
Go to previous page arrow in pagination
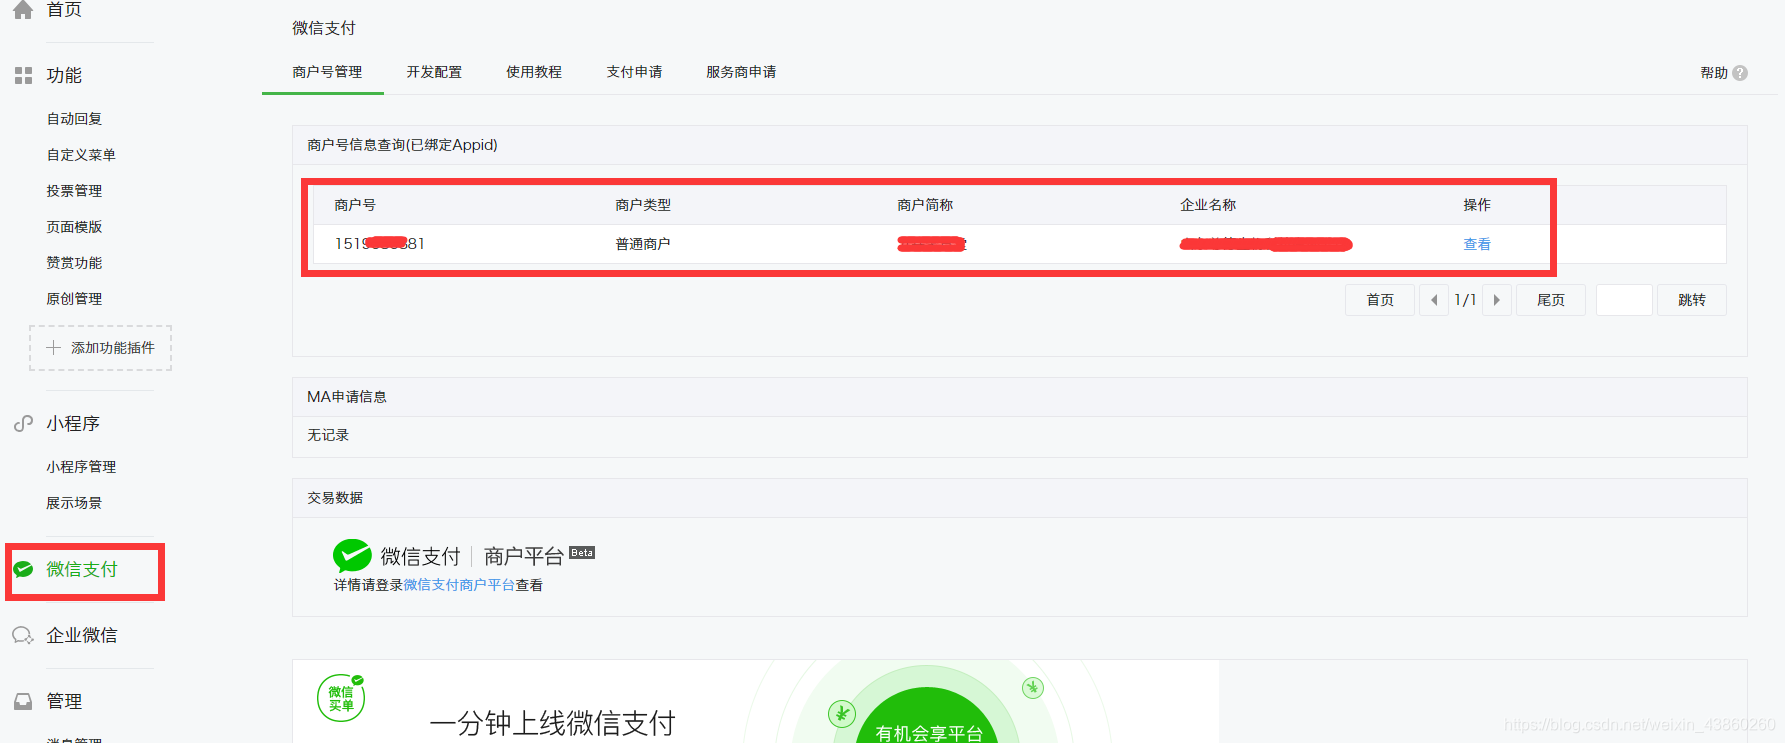pos(1434,300)
